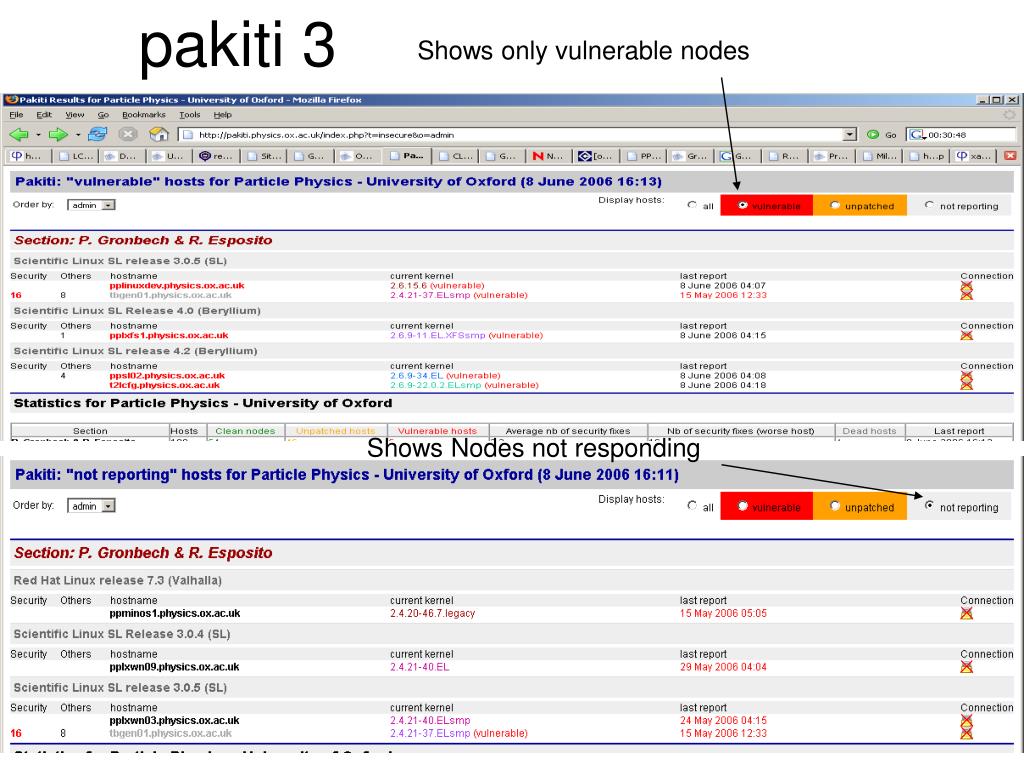Close the current tab with red X
1024x768 pixels.
pos(1010,155)
